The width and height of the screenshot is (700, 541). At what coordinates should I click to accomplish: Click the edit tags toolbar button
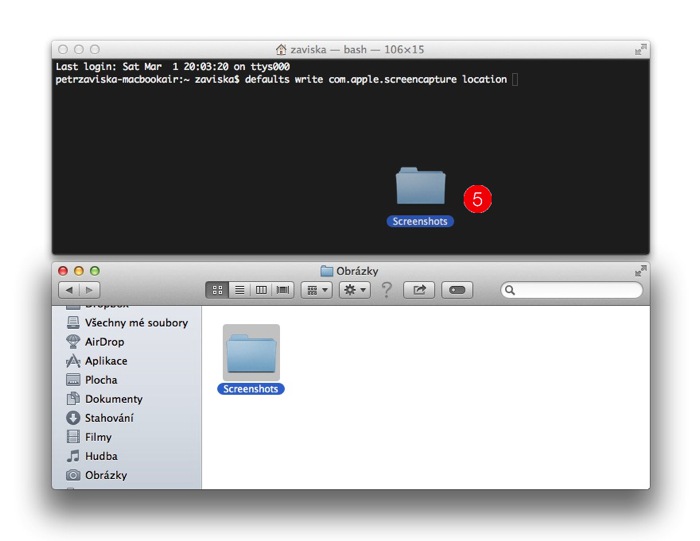click(x=457, y=290)
